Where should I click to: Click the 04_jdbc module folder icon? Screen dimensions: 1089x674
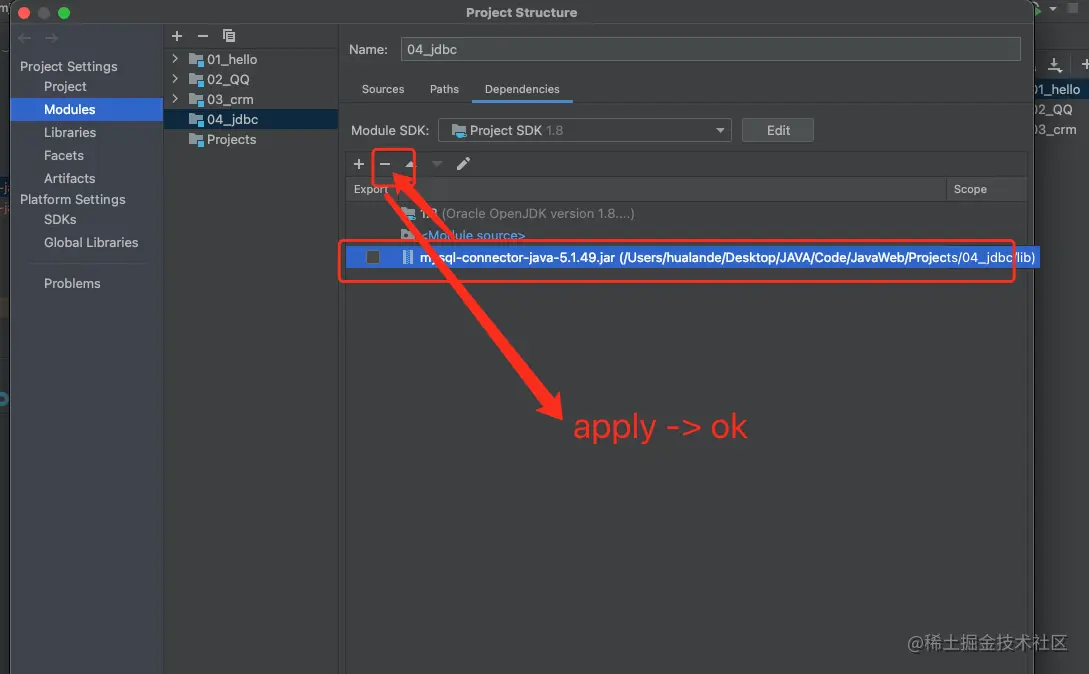click(x=197, y=120)
